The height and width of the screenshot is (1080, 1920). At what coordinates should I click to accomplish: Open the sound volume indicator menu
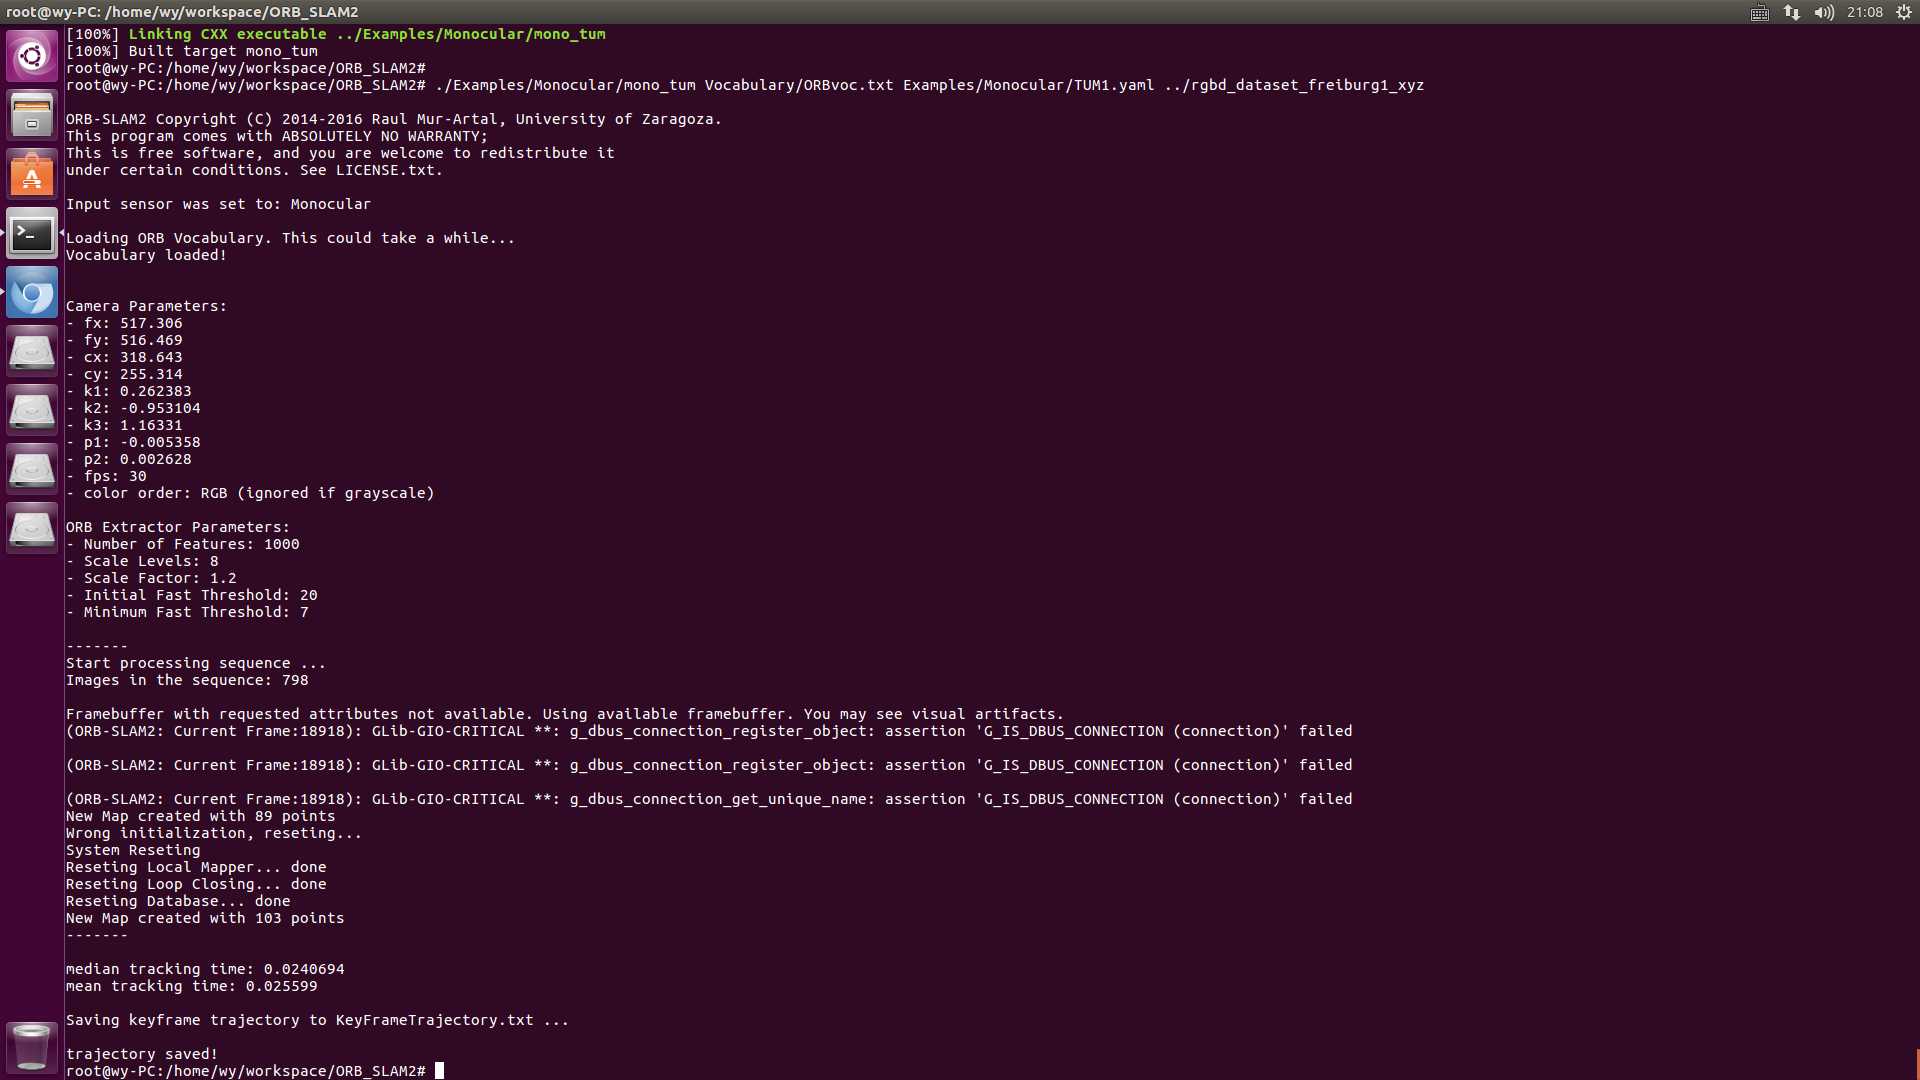tap(1824, 12)
